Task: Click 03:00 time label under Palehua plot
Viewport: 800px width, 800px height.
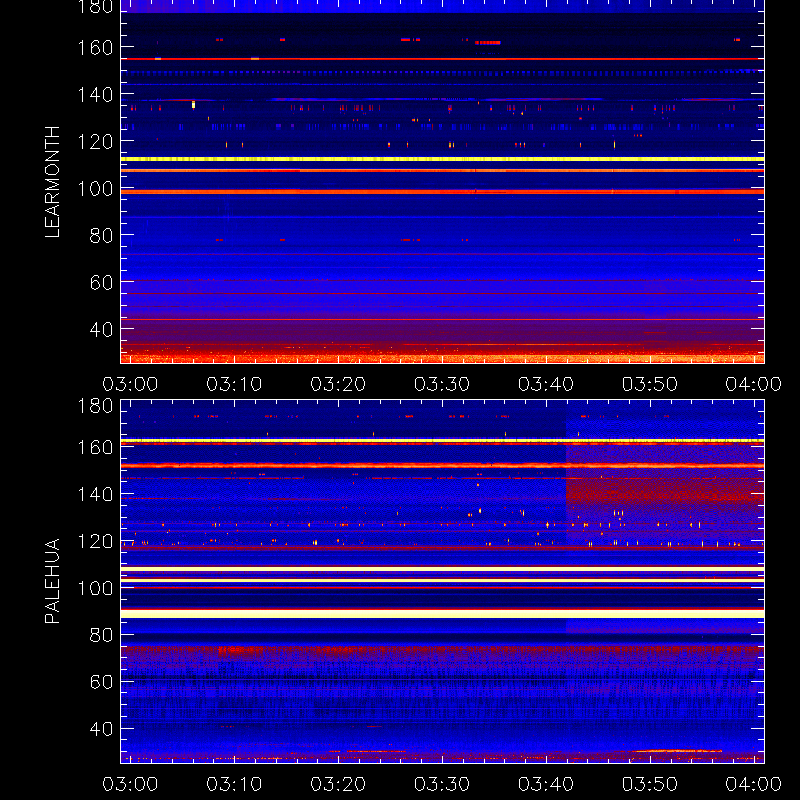Action: point(130,784)
